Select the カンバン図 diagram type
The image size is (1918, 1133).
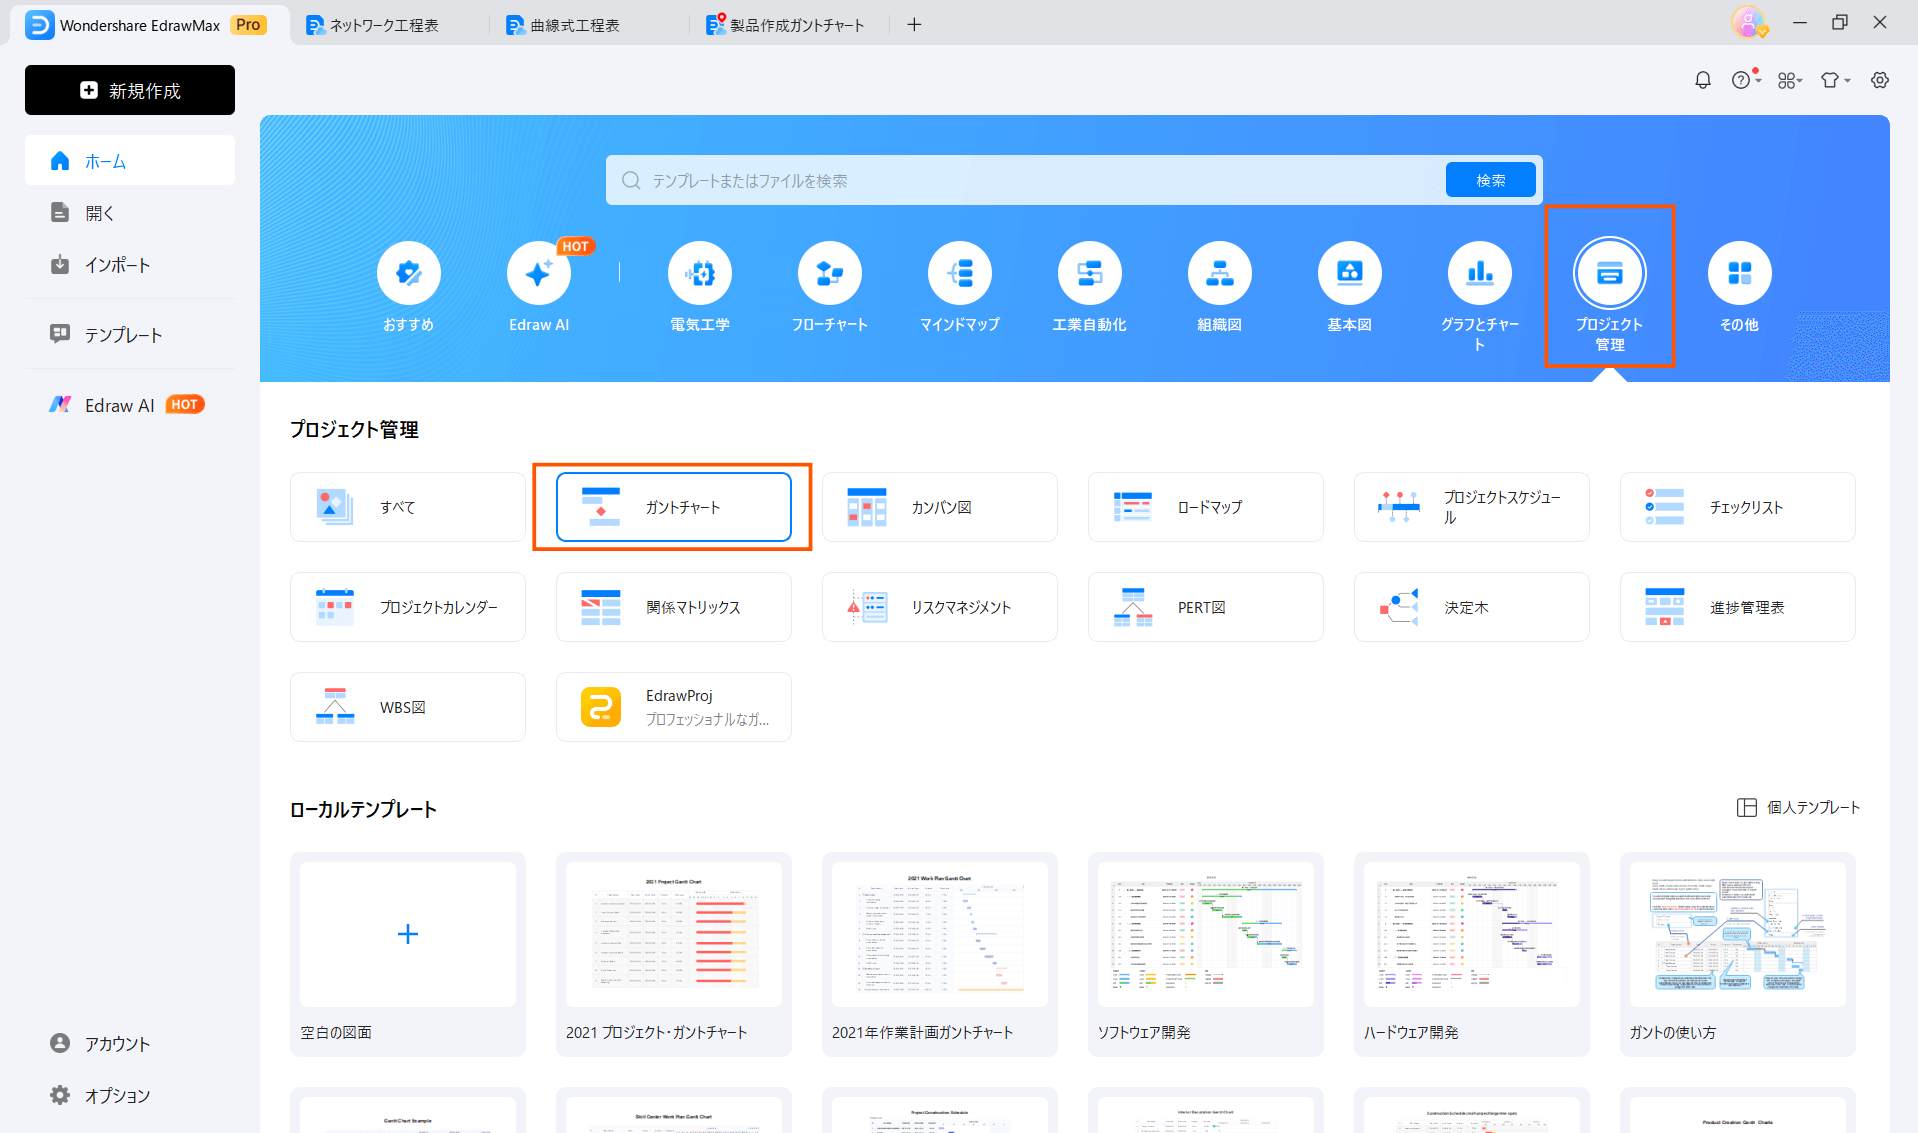(x=939, y=507)
